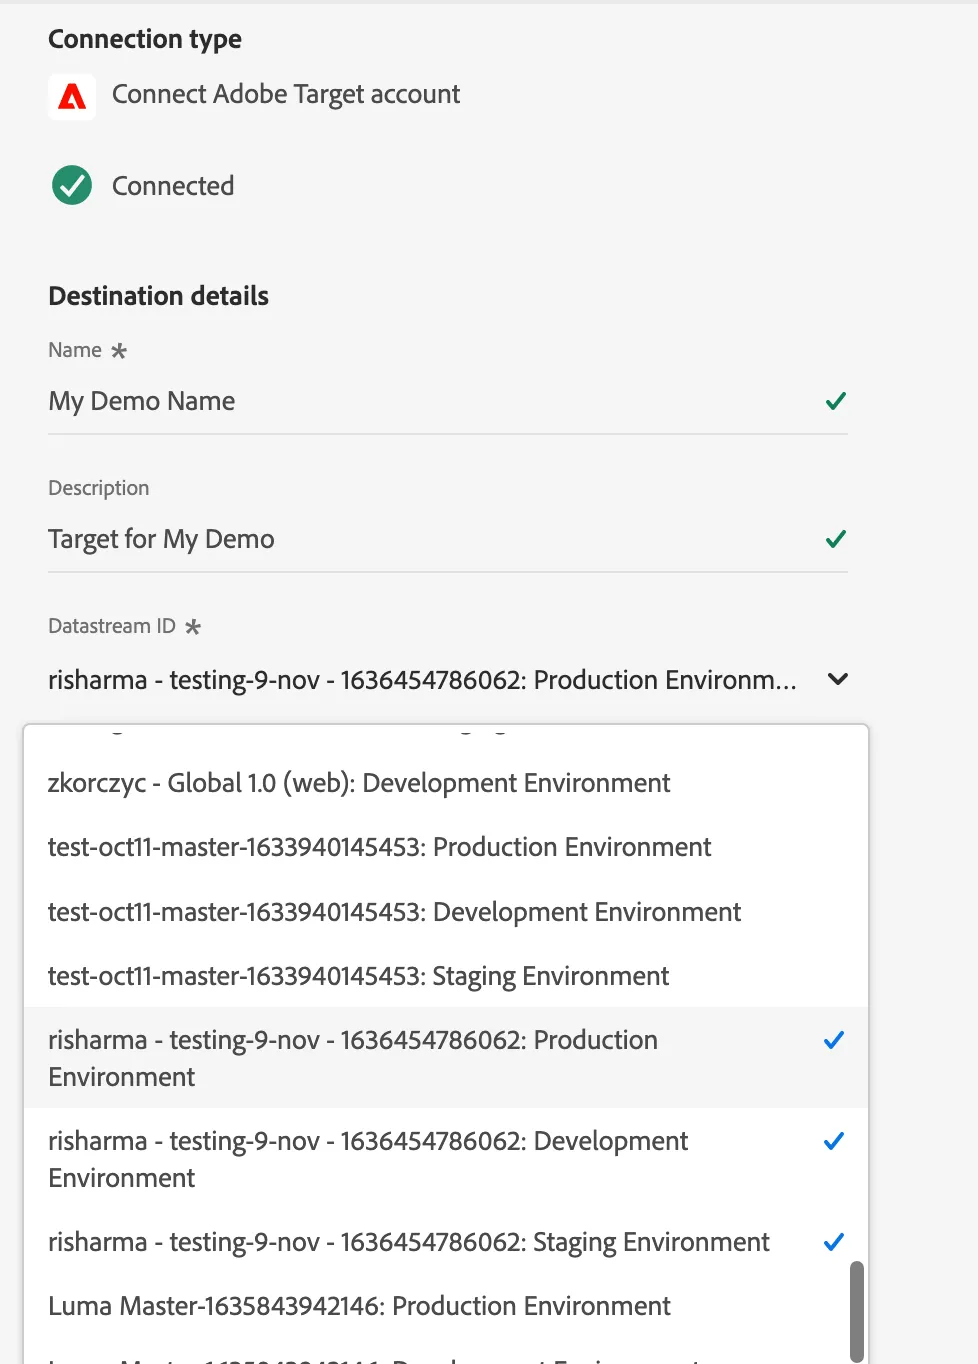
Task: Select risharma testing-9-nov Development Environment option
Action: point(446,1159)
